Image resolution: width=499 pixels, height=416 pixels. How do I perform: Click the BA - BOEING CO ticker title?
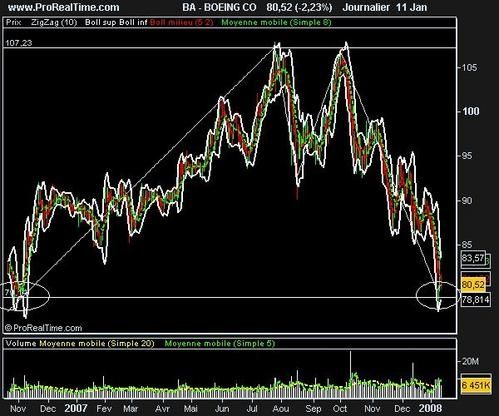point(219,7)
